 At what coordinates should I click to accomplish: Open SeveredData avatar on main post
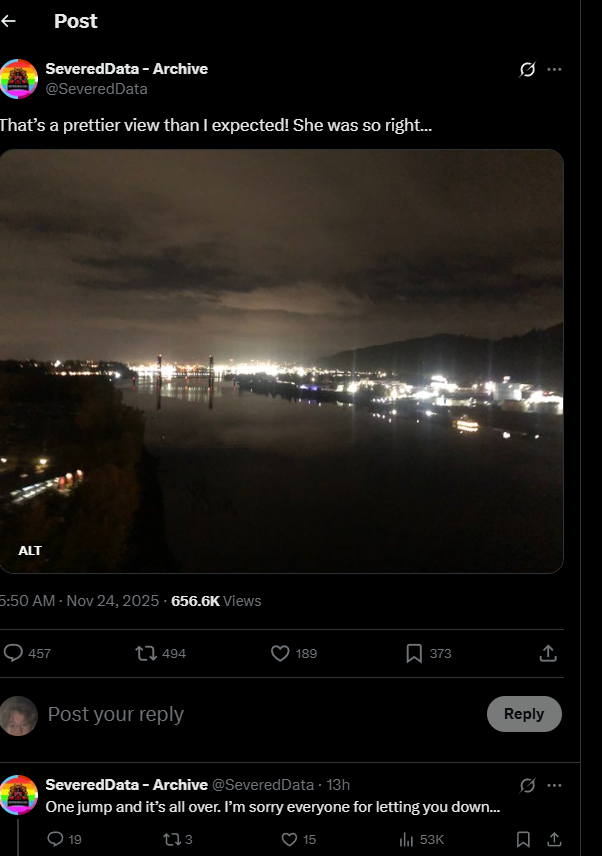click(18, 78)
